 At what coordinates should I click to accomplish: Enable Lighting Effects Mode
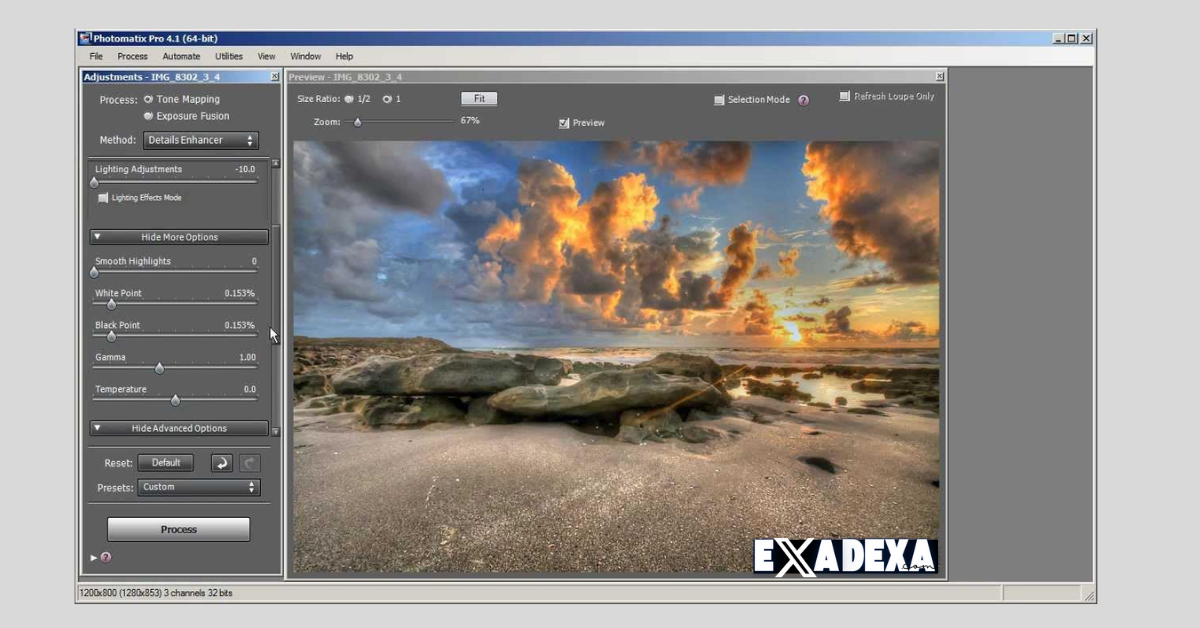[x=104, y=197]
